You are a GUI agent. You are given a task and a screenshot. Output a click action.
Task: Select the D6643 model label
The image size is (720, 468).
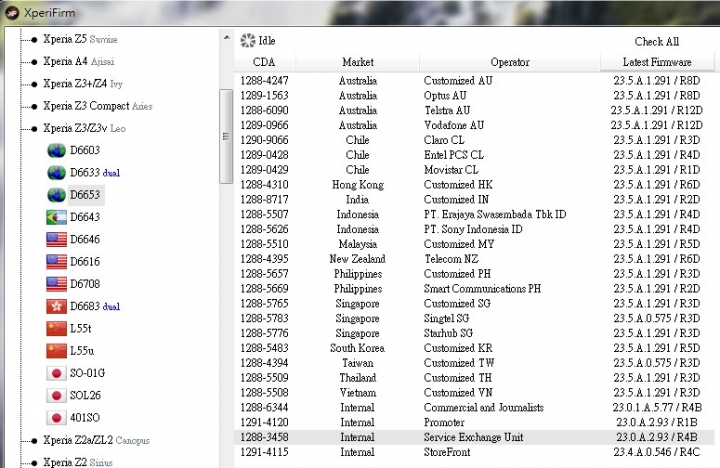[x=84, y=217]
